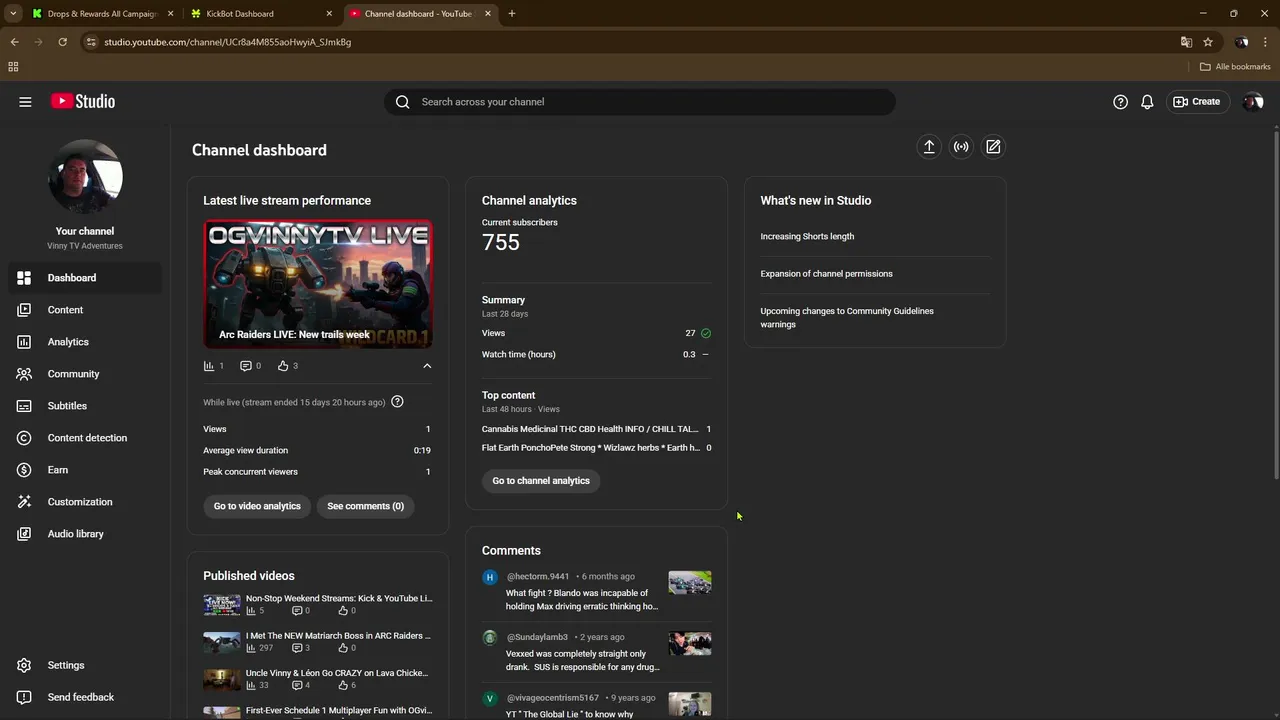Viewport: 1280px width, 720px height.
Task: Open First-Ever Schedule 1 Multiplayer video
Action: click(x=339, y=710)
